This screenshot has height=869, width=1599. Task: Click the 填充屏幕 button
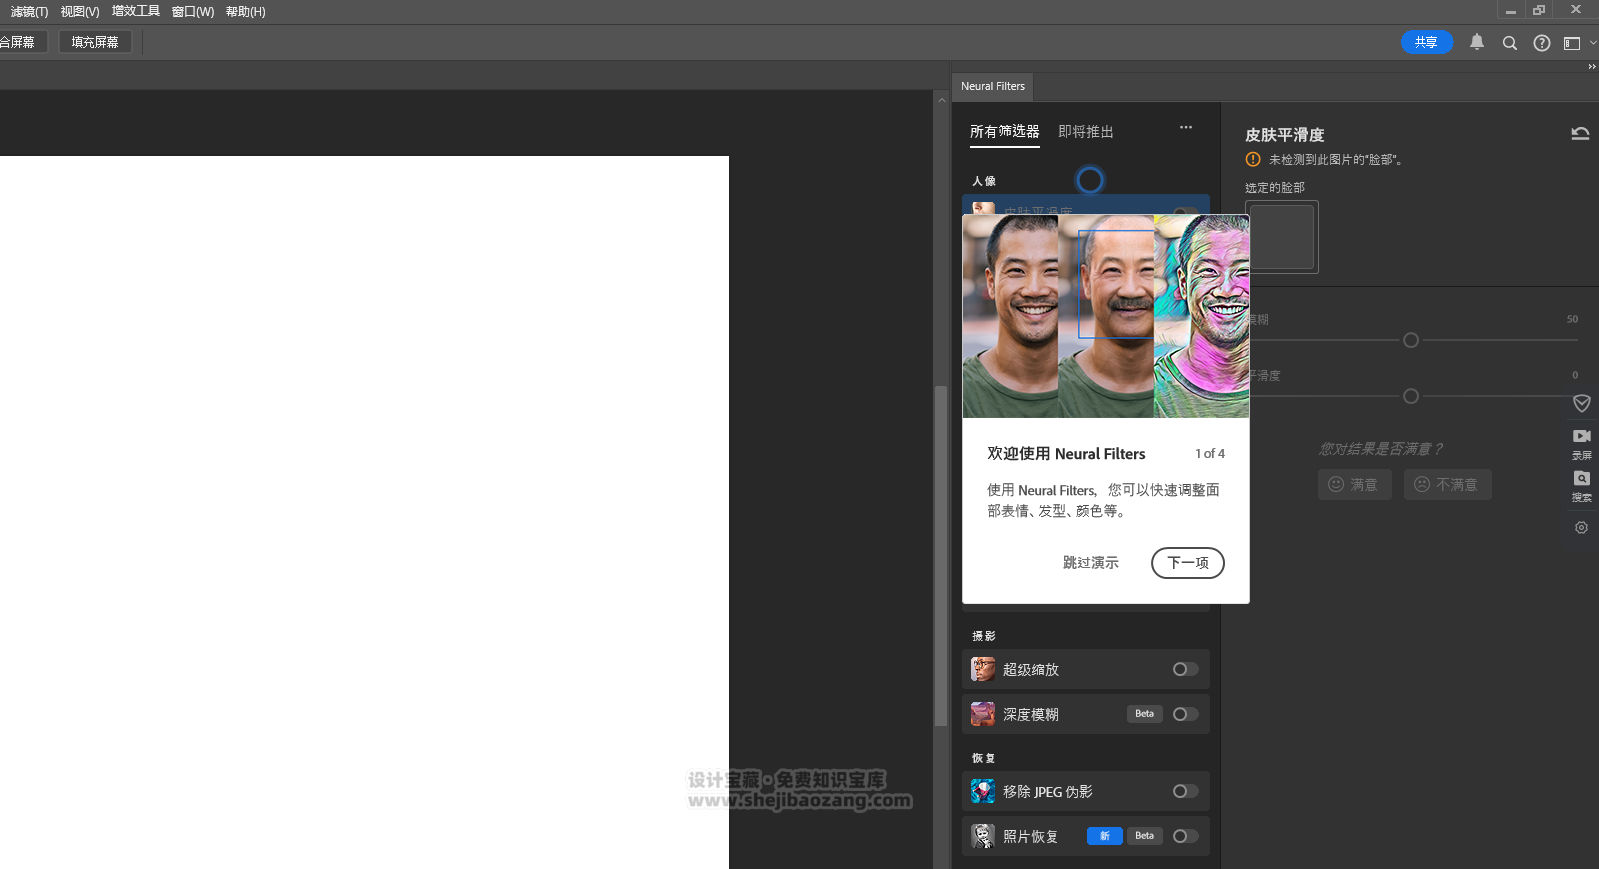tap(95, 42)
